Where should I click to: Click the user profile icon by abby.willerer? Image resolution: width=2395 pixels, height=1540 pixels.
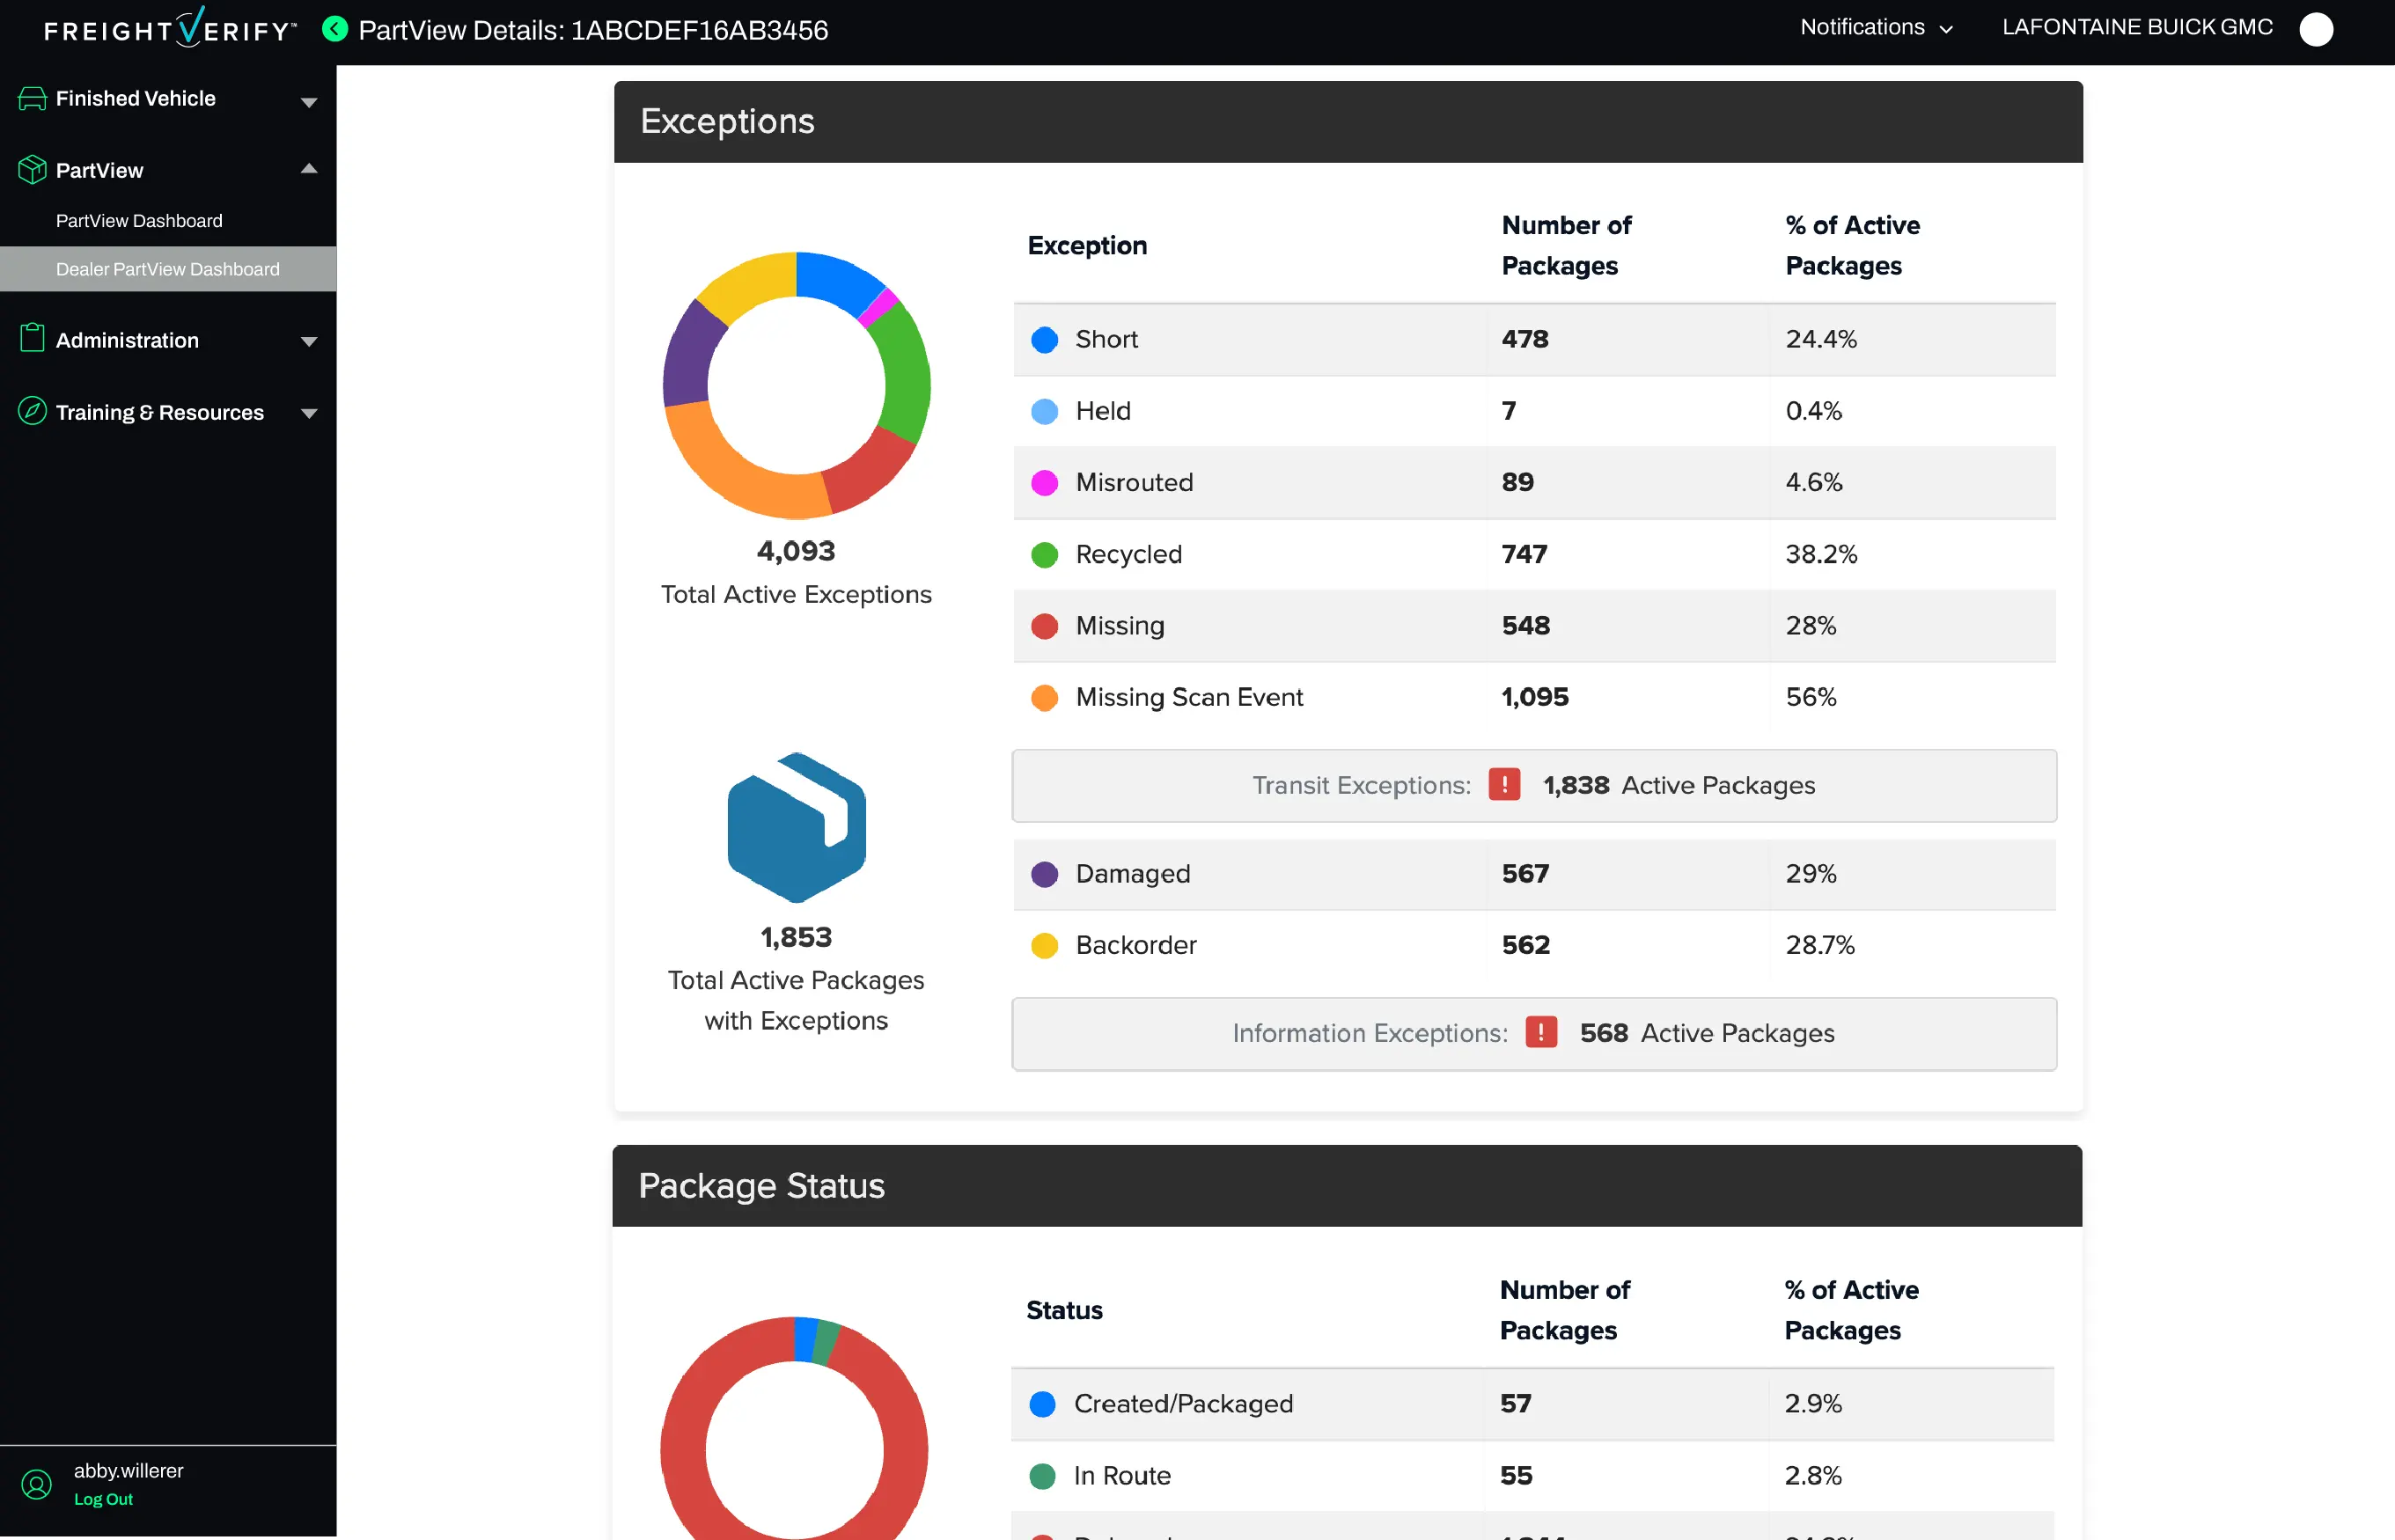pyautogui.click(x=37, y=1484)
